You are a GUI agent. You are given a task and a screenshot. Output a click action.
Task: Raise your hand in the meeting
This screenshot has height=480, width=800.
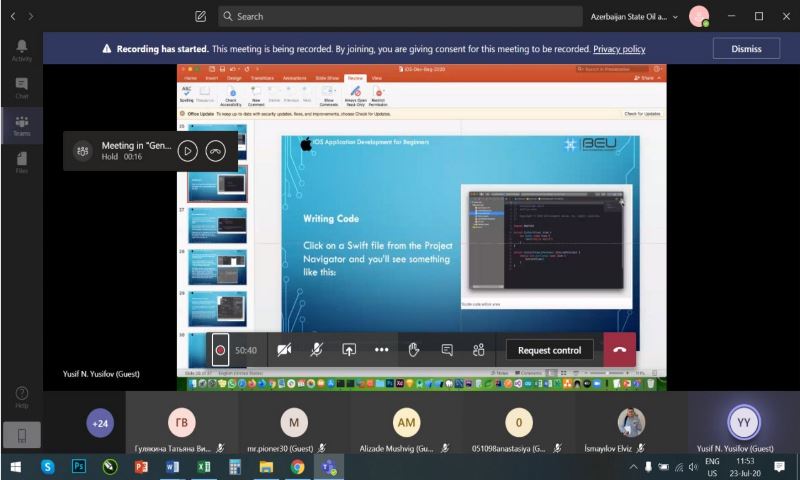[414, 350]
